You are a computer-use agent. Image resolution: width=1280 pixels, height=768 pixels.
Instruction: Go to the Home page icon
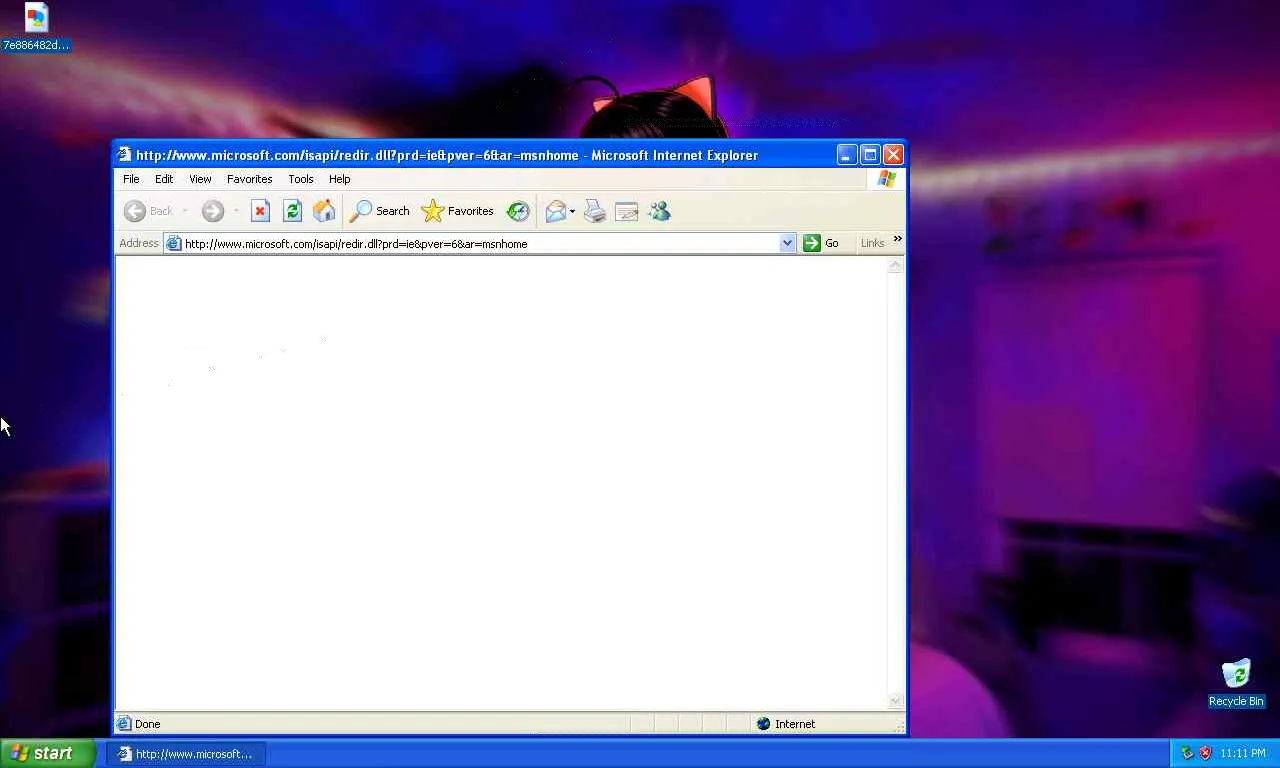click(324, 211)
